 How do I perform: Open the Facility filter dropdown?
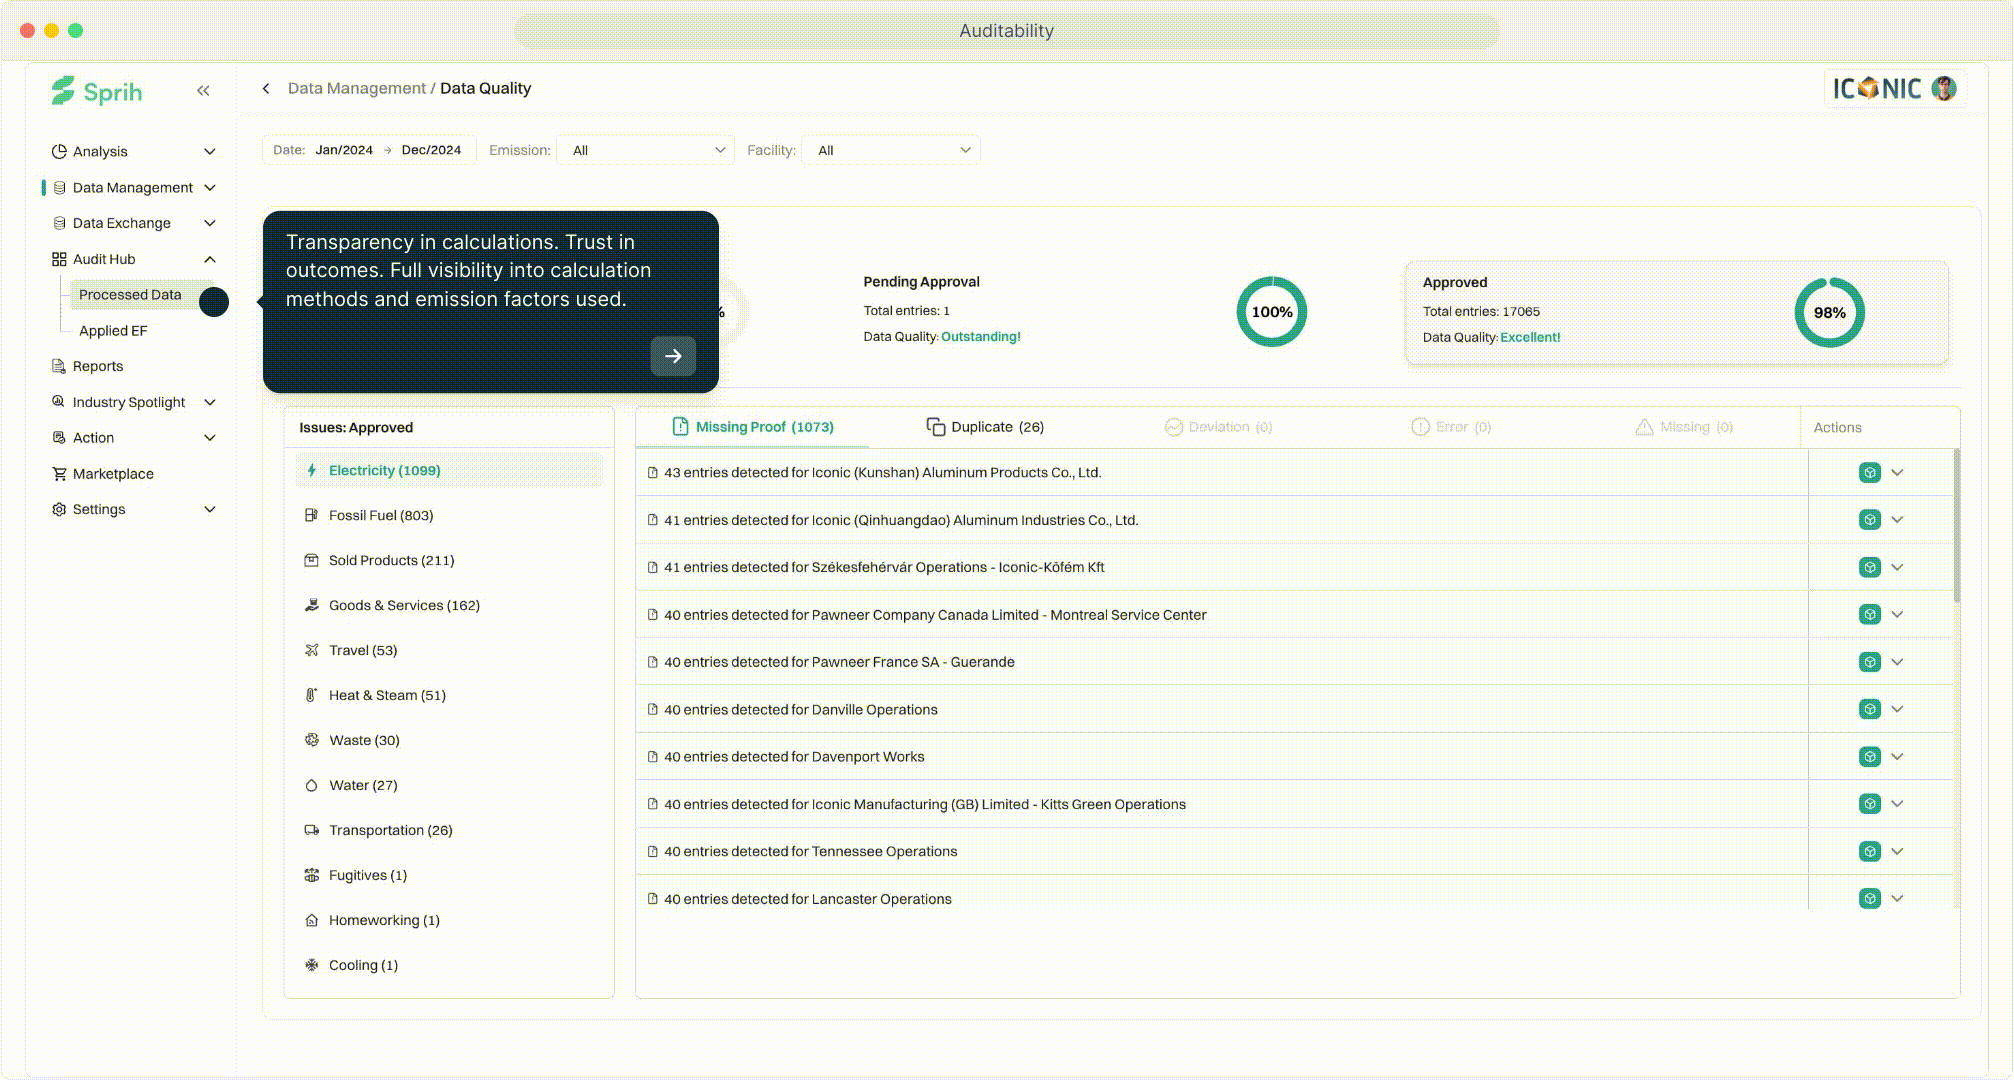pyautogui.click(x=892, y=150)
